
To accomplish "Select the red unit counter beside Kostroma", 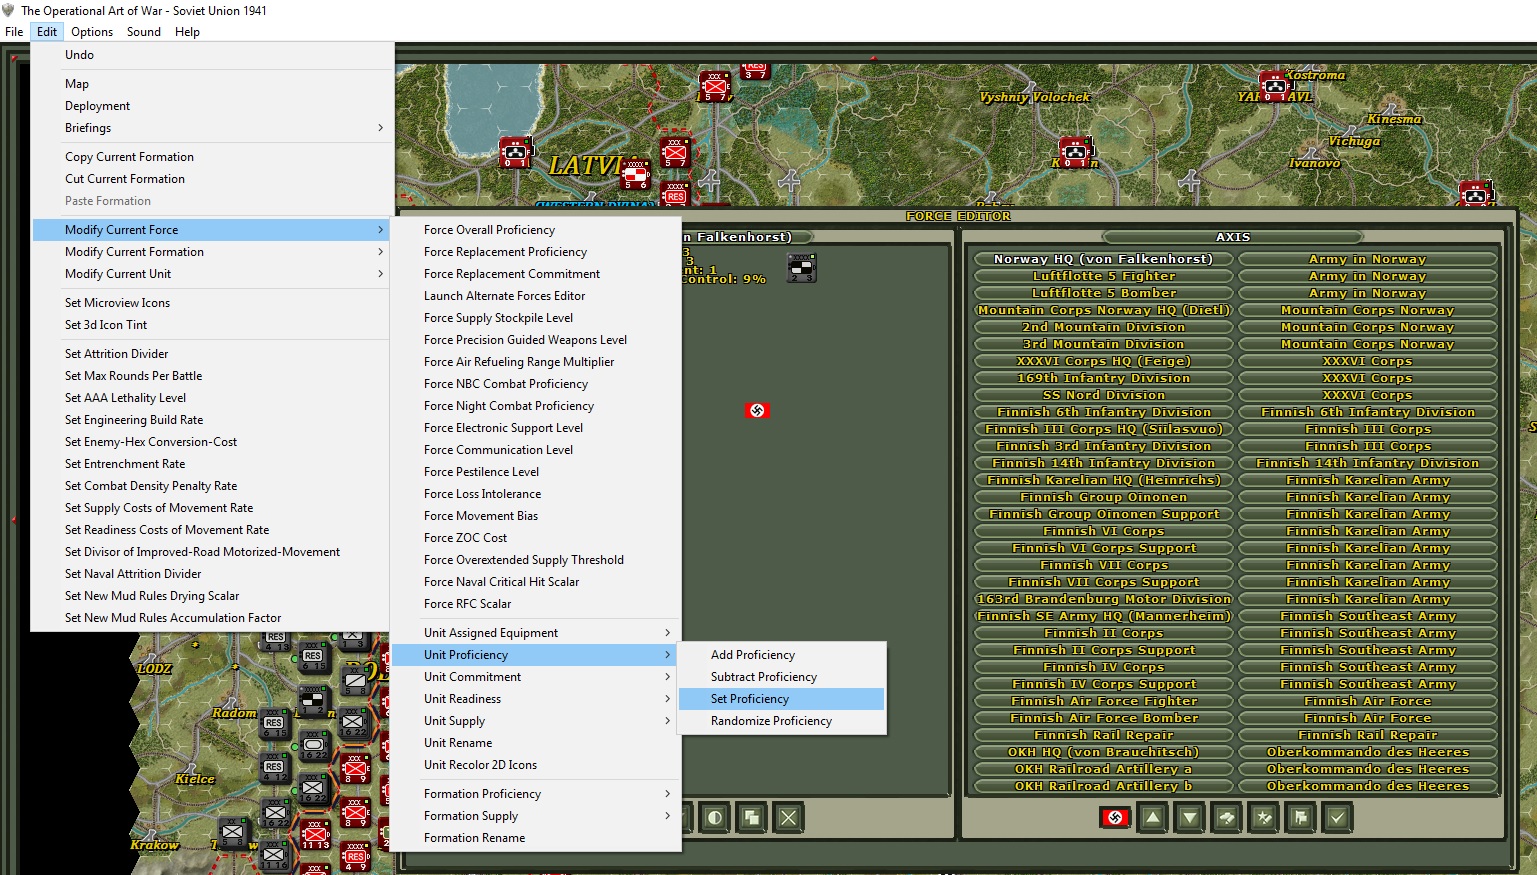I will 1273,86.
